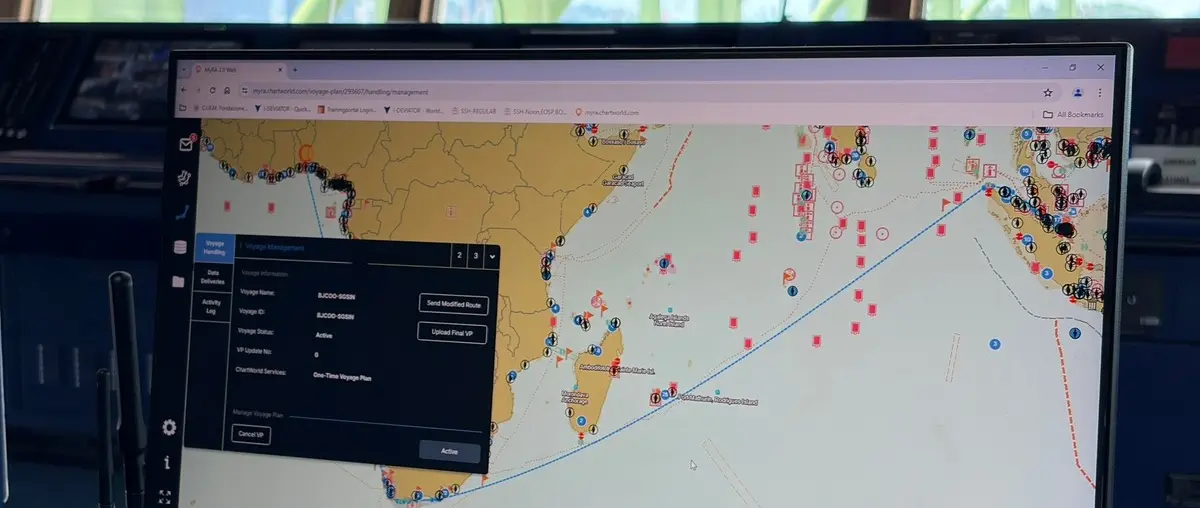Click the orange circle marker on West Africa coast
The image size is (1200, 508).
tap(306, 154)
